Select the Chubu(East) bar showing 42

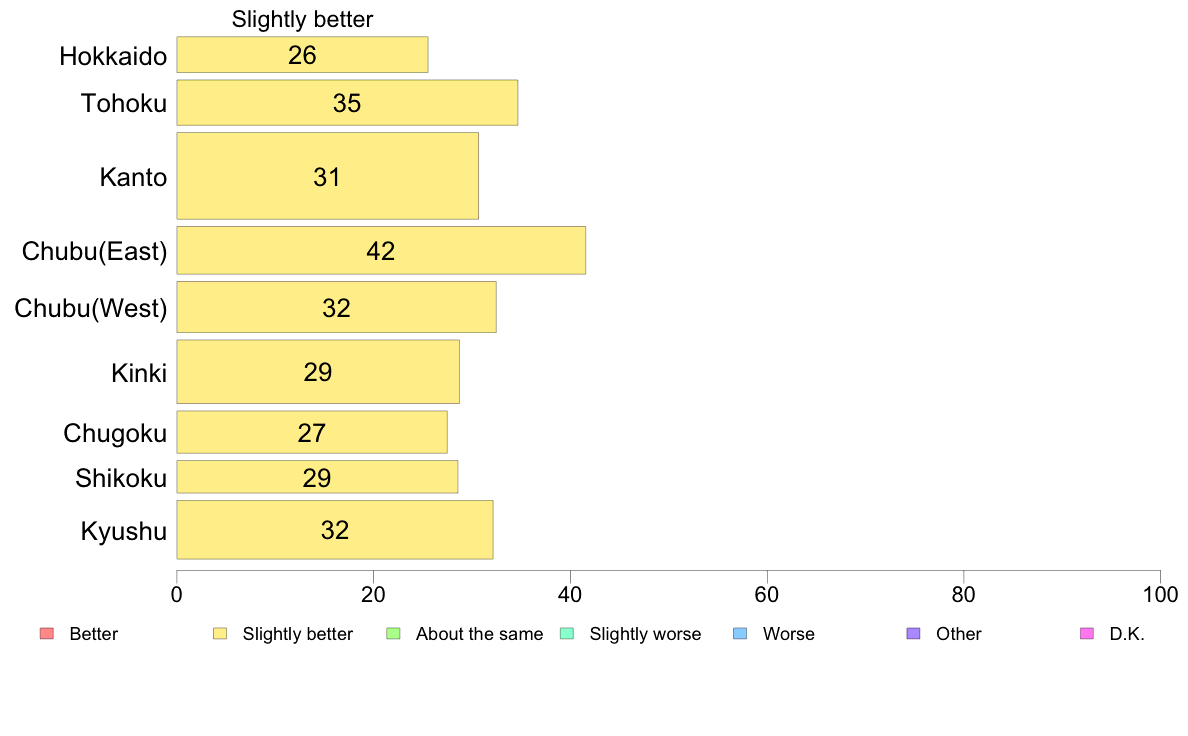click(x=381, y=250)
